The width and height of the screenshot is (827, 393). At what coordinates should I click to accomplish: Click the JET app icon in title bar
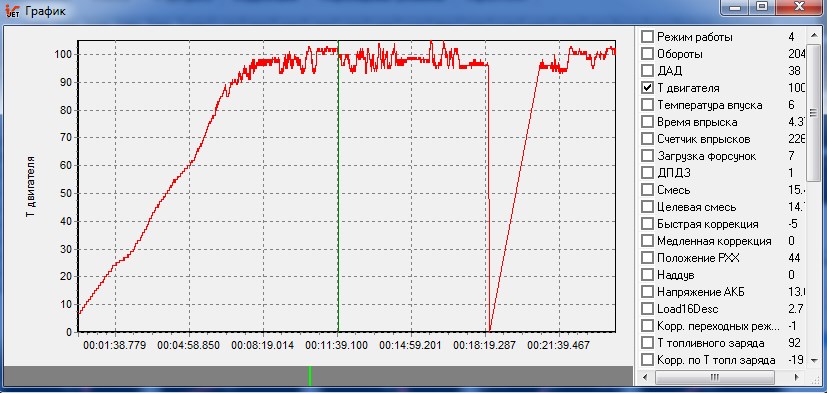tap(12, 11)
